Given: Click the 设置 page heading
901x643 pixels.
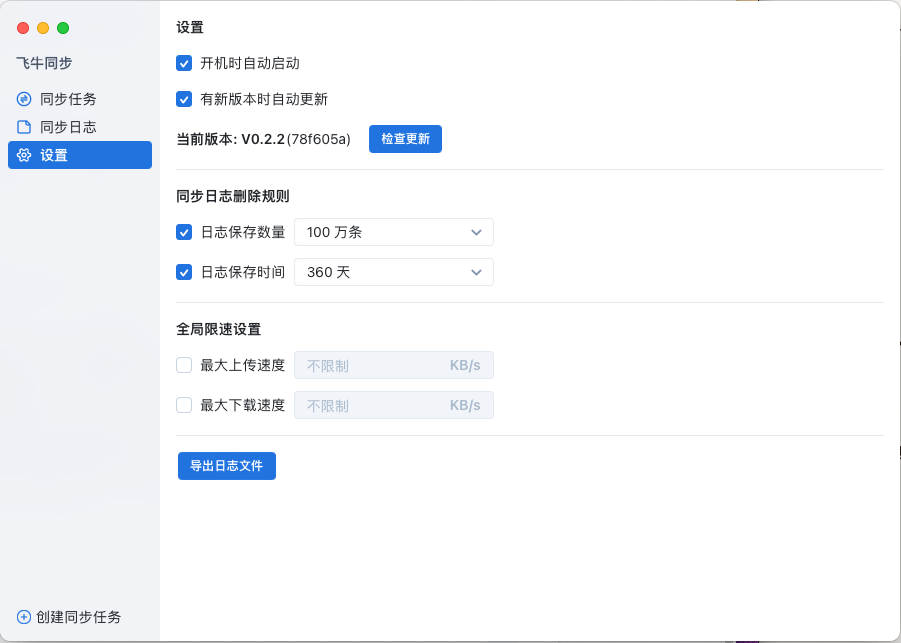Looking at the screenshot, I should click(x=190, y=28).
